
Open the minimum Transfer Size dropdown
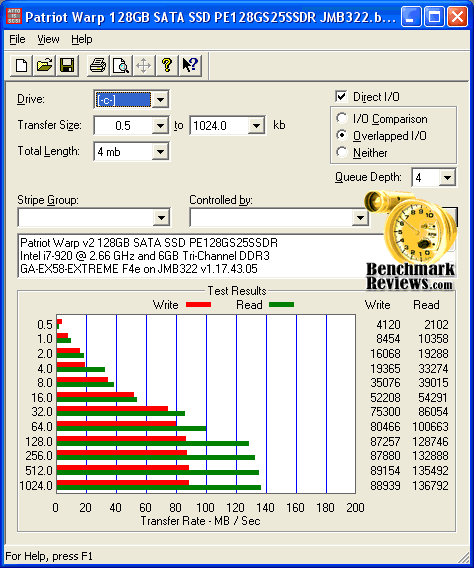point(160,126)
